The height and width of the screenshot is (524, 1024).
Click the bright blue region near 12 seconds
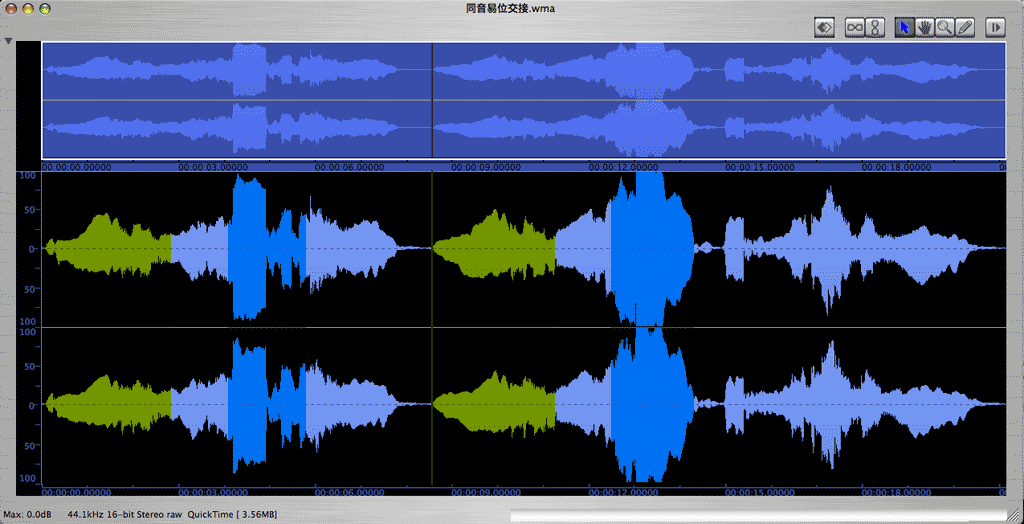click(x=650, y=250)
